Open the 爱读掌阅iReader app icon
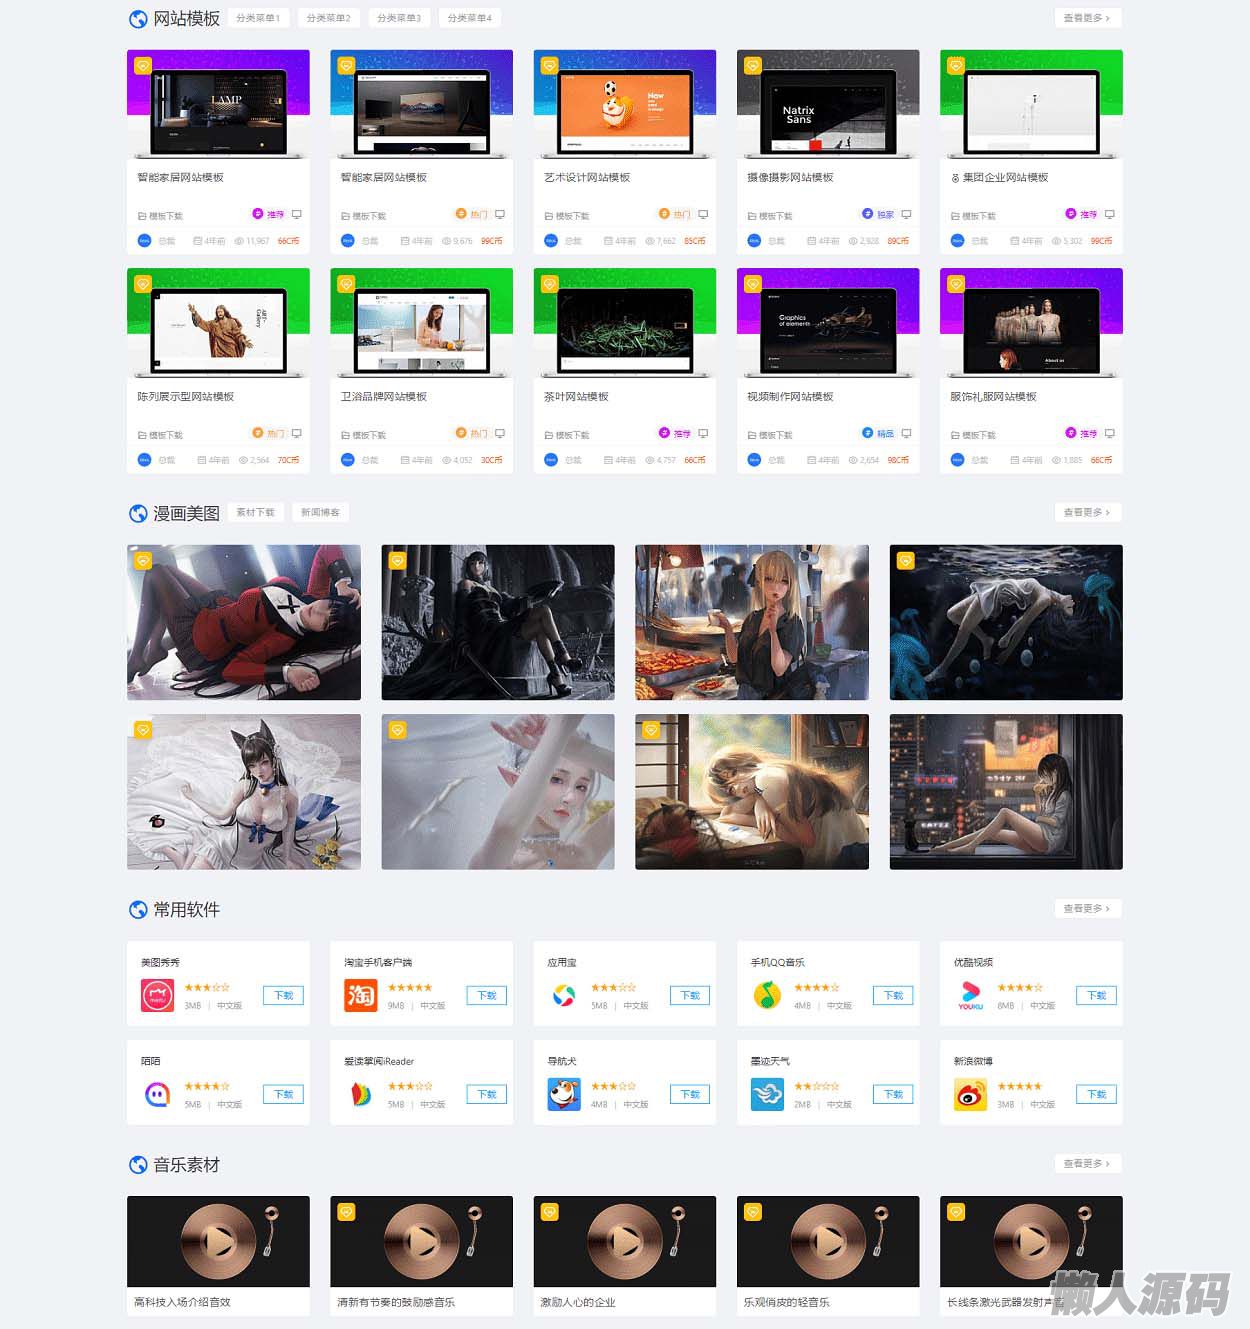The width and height of the screenshot is (1250, 1329). coord(360,1094)
